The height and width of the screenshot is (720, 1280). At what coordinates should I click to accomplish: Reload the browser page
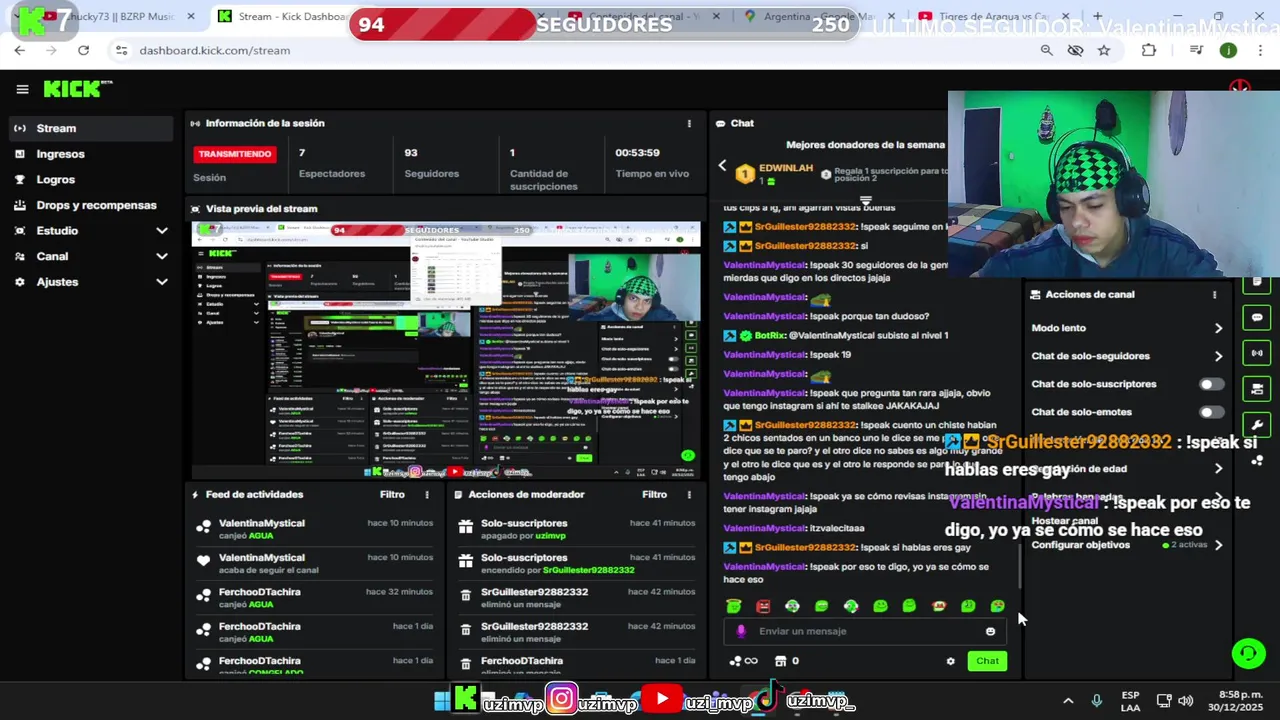coord(83,50)
